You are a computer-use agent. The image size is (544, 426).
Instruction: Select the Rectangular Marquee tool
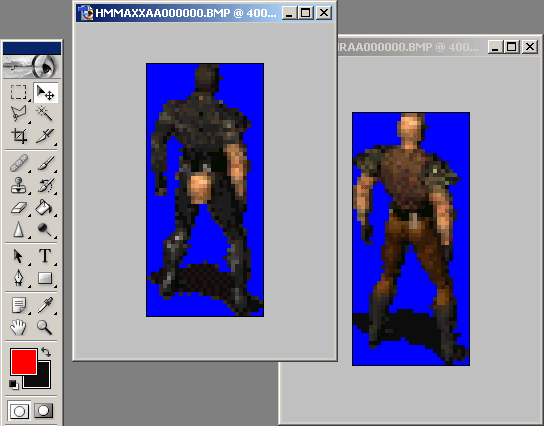18,93
